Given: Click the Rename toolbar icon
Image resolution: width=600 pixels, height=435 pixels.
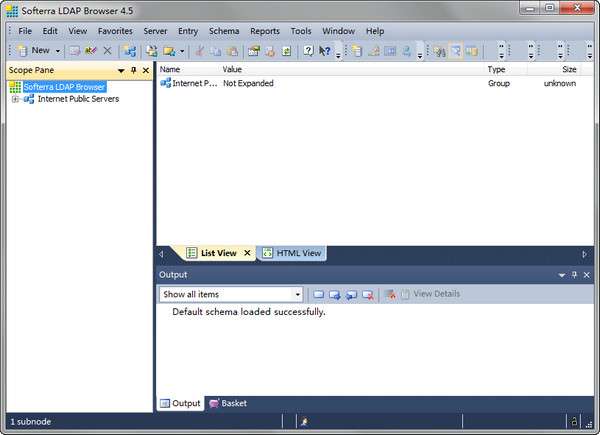Looking at the screenshot, I should pos(91,51).
